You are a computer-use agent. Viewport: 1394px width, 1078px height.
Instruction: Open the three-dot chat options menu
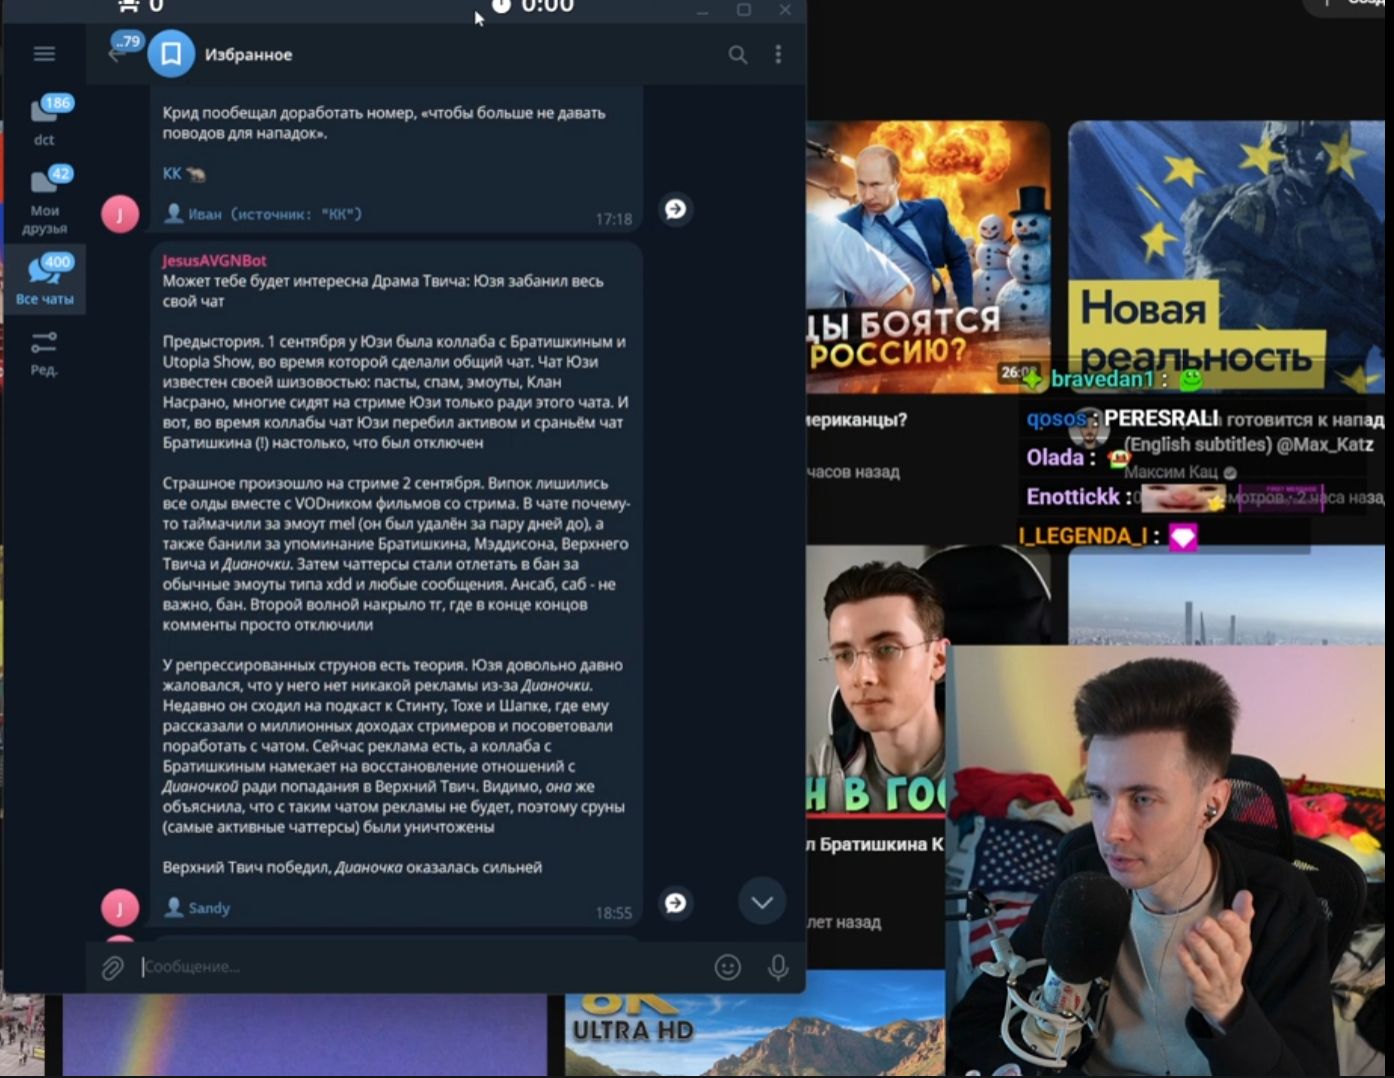click(778, 54)
